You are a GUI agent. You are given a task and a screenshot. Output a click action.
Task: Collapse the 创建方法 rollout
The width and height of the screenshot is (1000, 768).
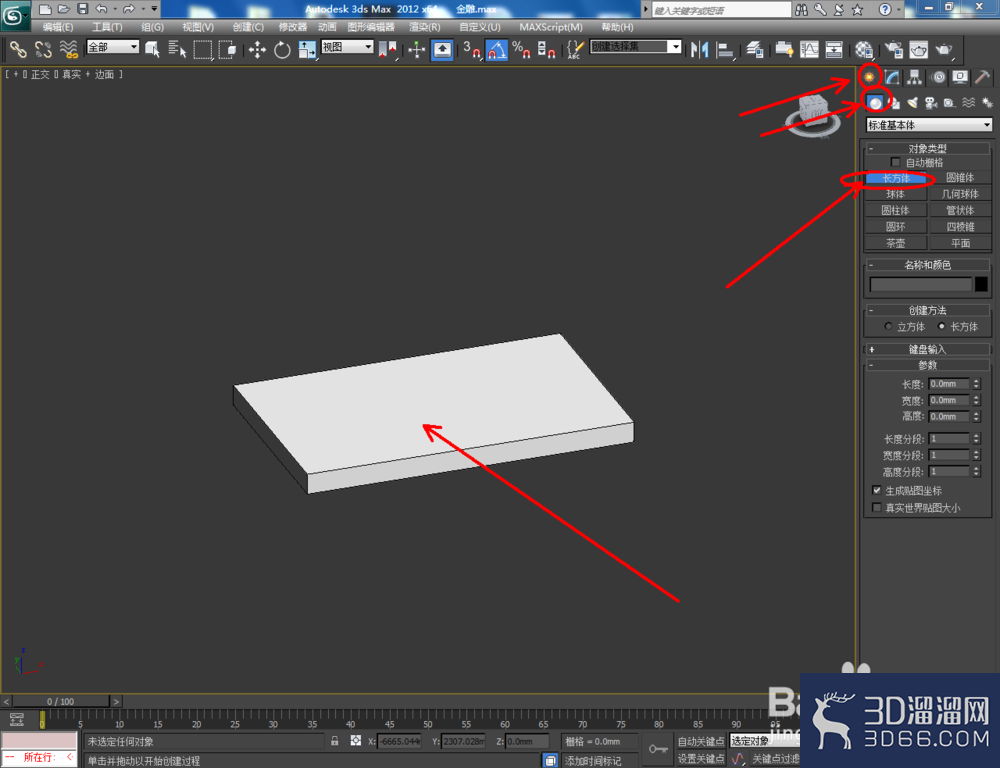point(927,310)
